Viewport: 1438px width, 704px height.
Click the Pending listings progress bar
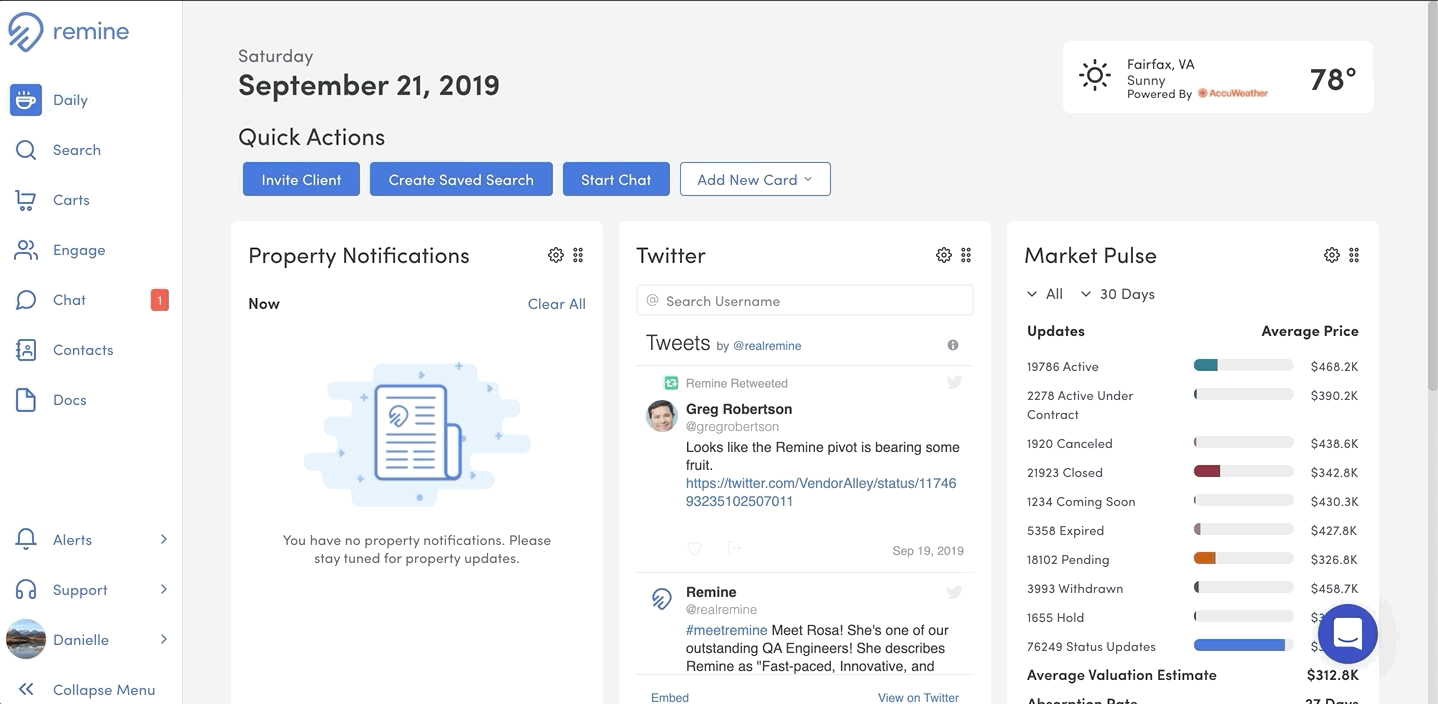[x=1243, y=559]
